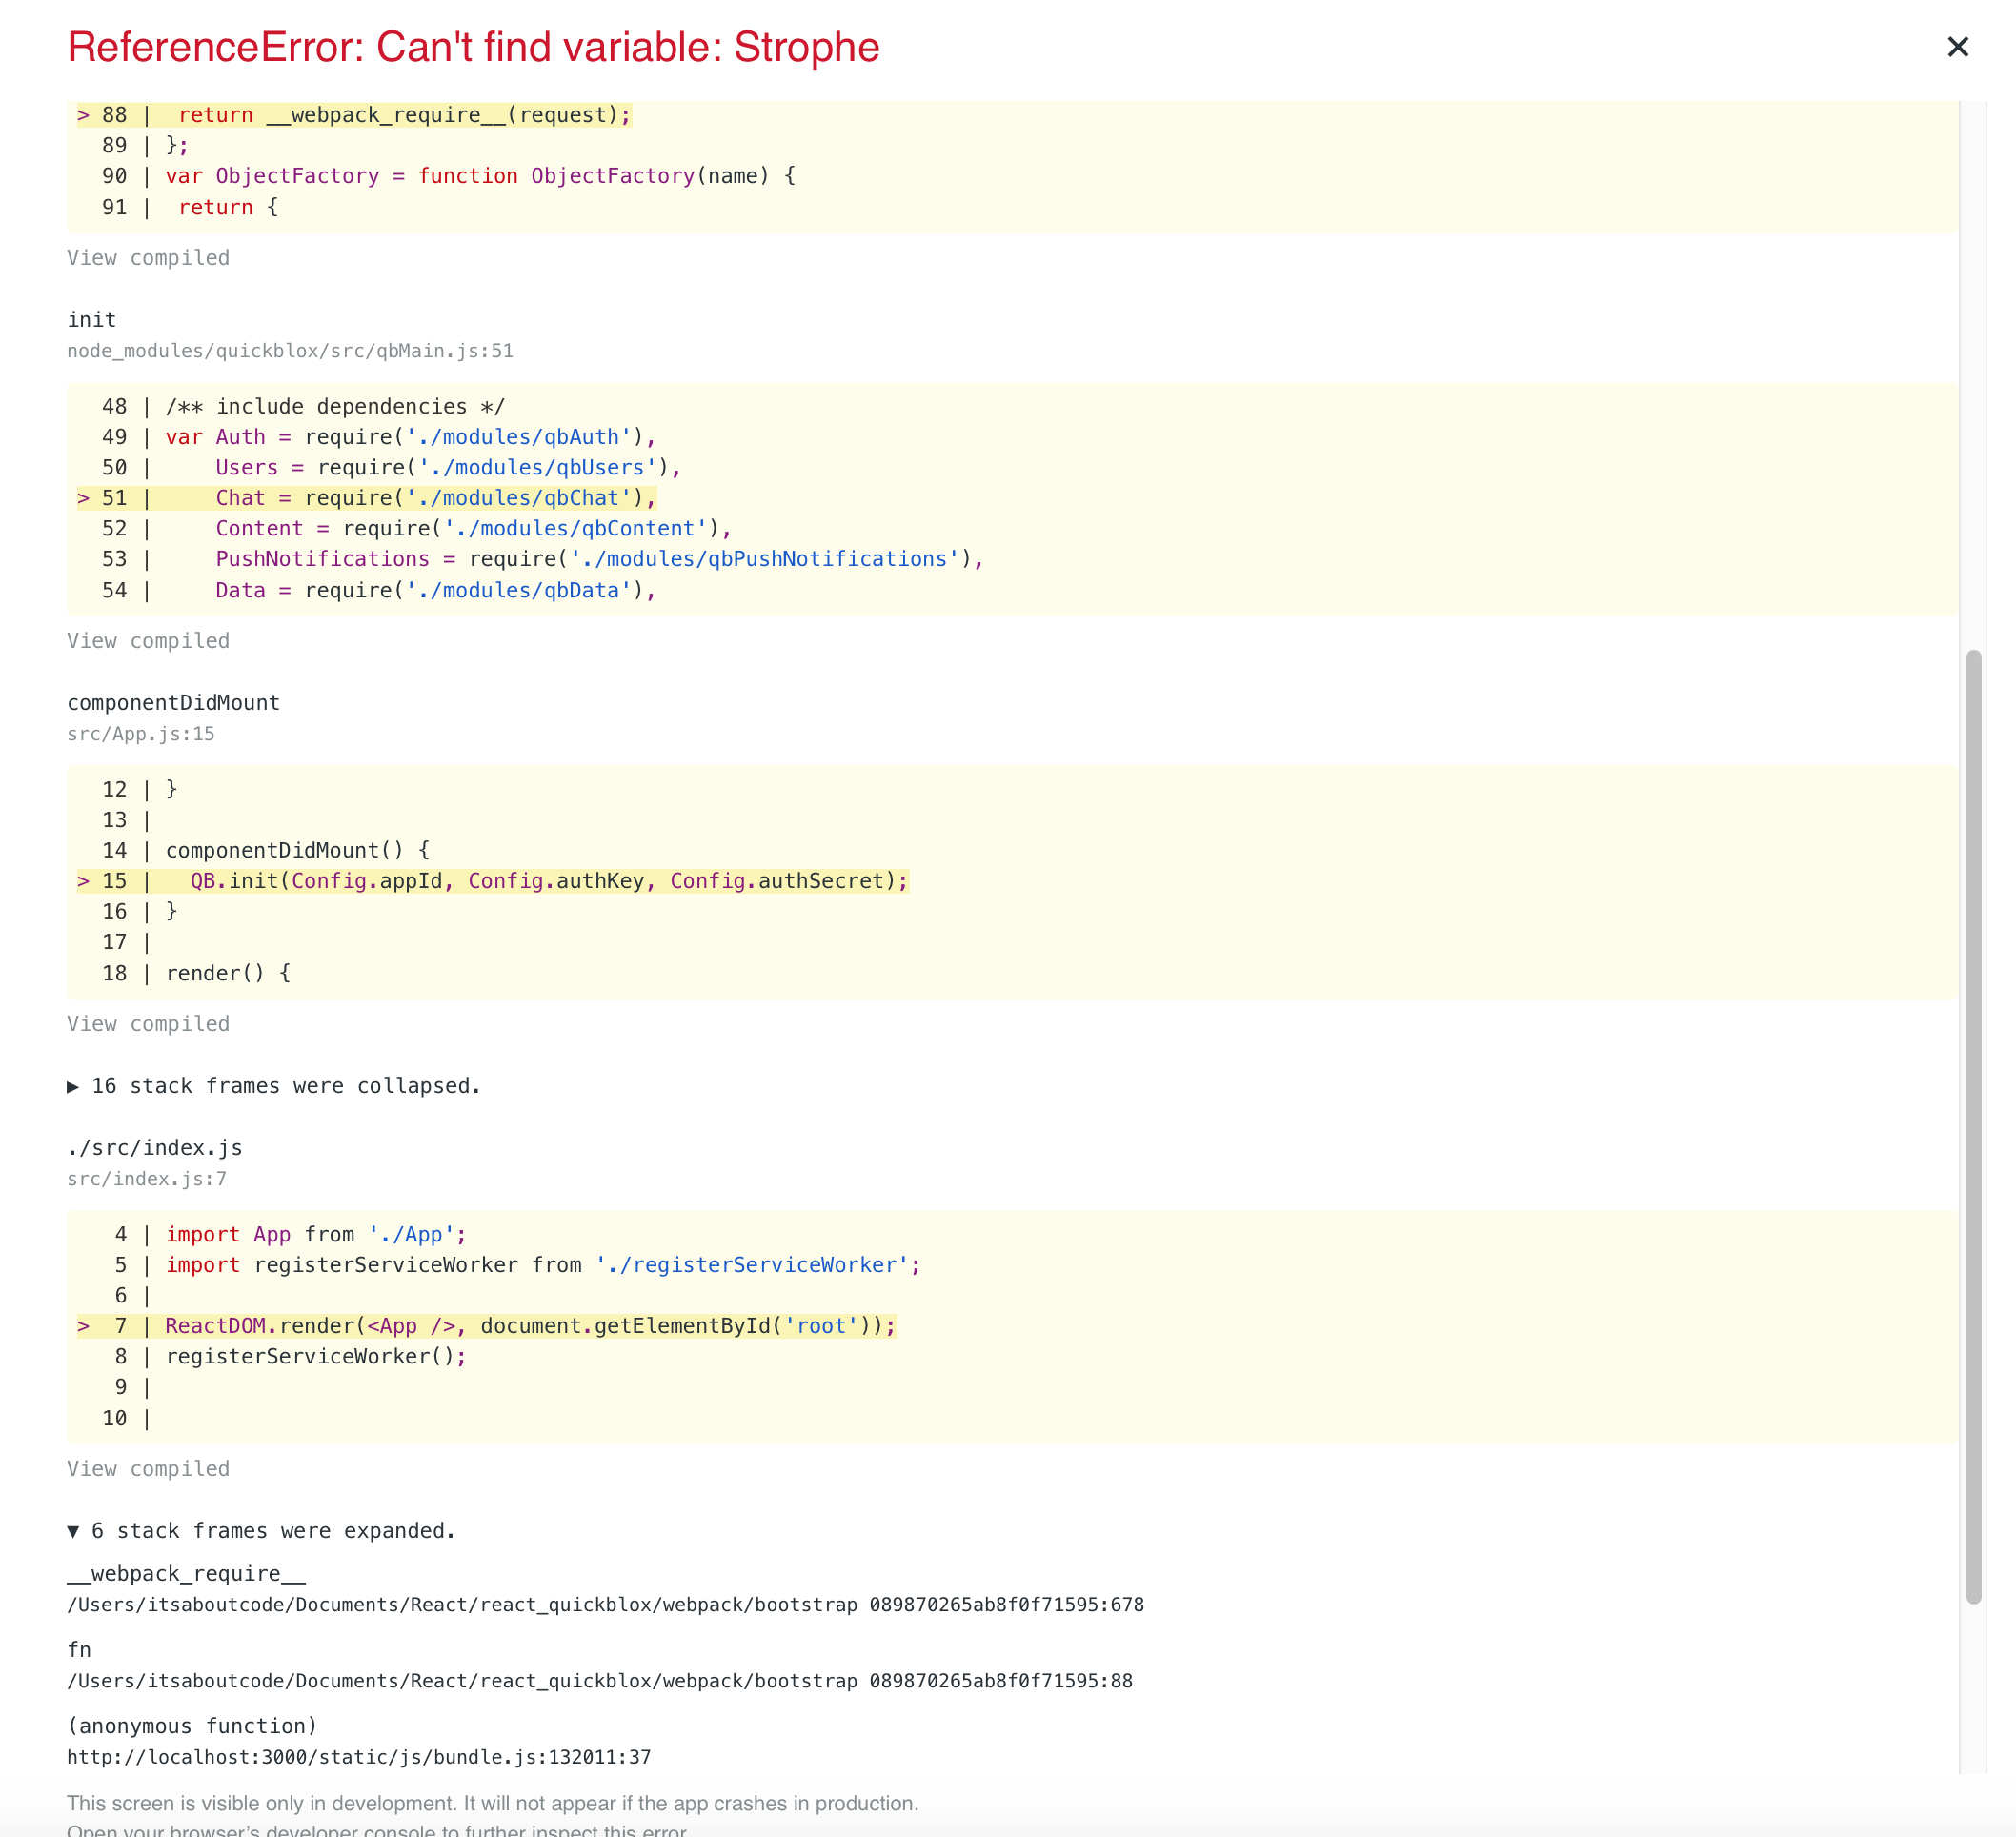Open the src/App.js:15 file path
The width and height of the screenshot is (2016, 1837).
pos(141,734)
